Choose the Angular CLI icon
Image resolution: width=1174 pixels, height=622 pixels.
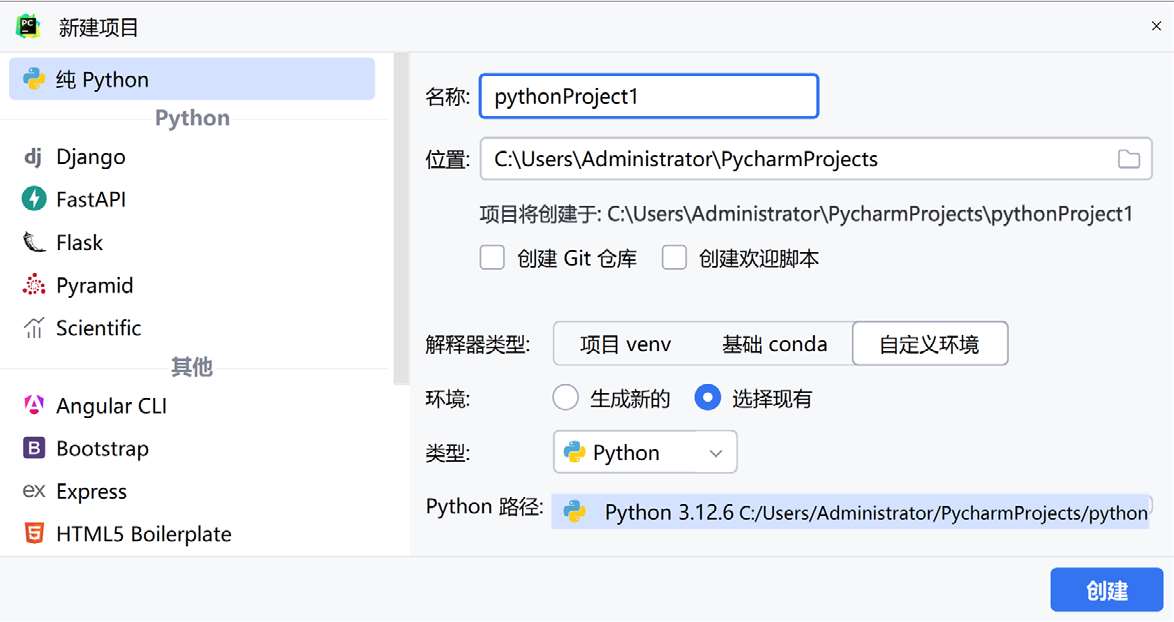tap(34, 406)
